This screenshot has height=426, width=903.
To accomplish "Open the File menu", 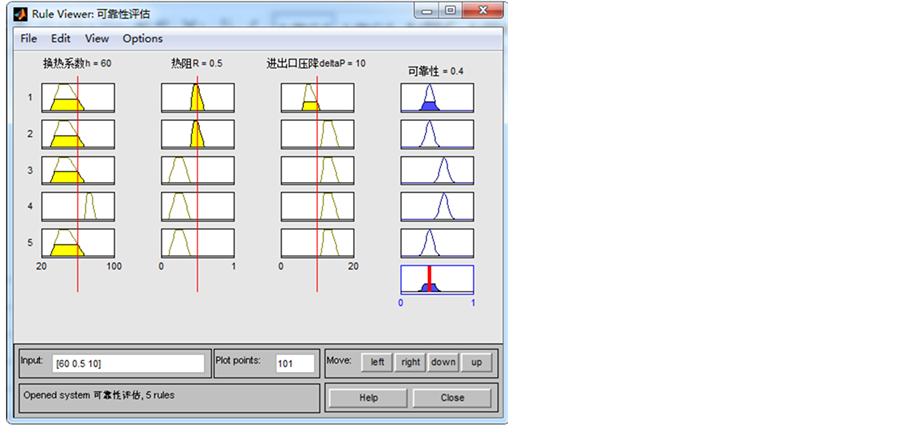I will point(28,39).
